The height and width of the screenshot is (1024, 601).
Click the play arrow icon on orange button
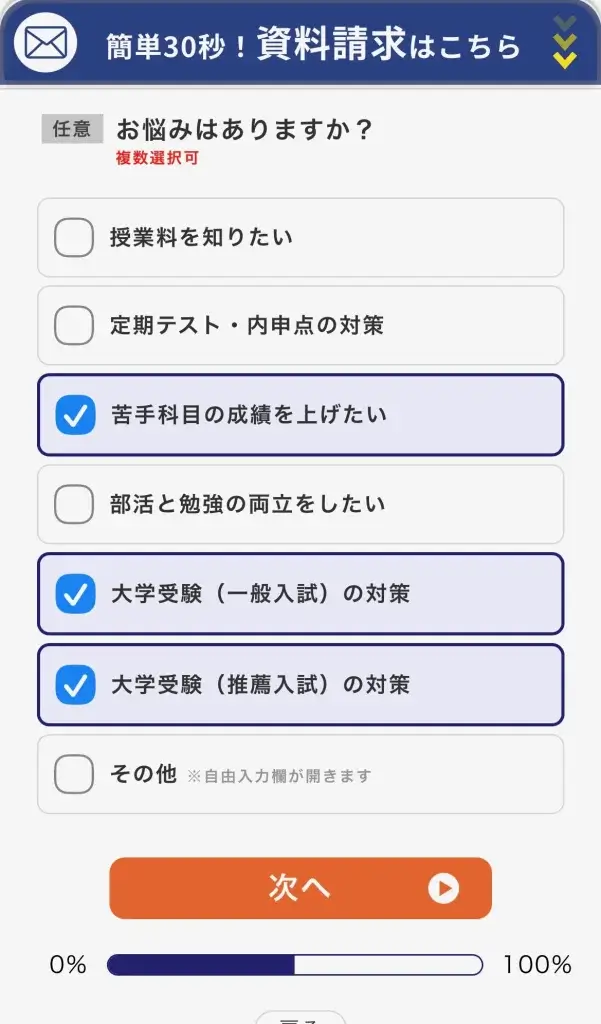tap(443, 888)
